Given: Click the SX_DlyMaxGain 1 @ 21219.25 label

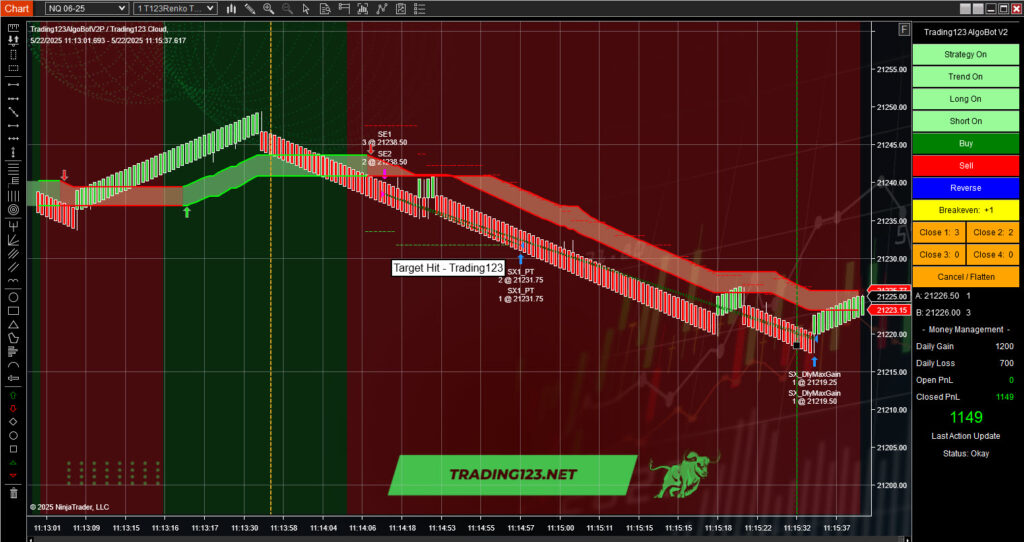Looking at the screenshot, I should (x=814, y=379).
